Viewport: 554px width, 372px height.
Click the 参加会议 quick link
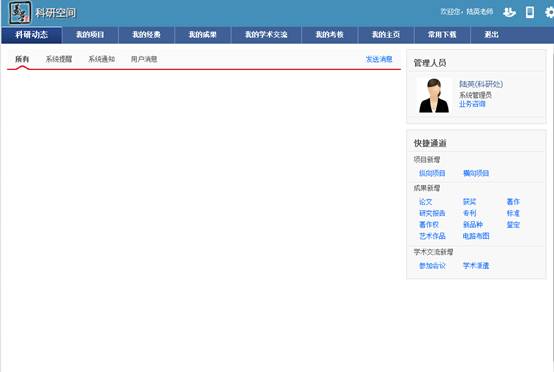click(x=432, y=266)
